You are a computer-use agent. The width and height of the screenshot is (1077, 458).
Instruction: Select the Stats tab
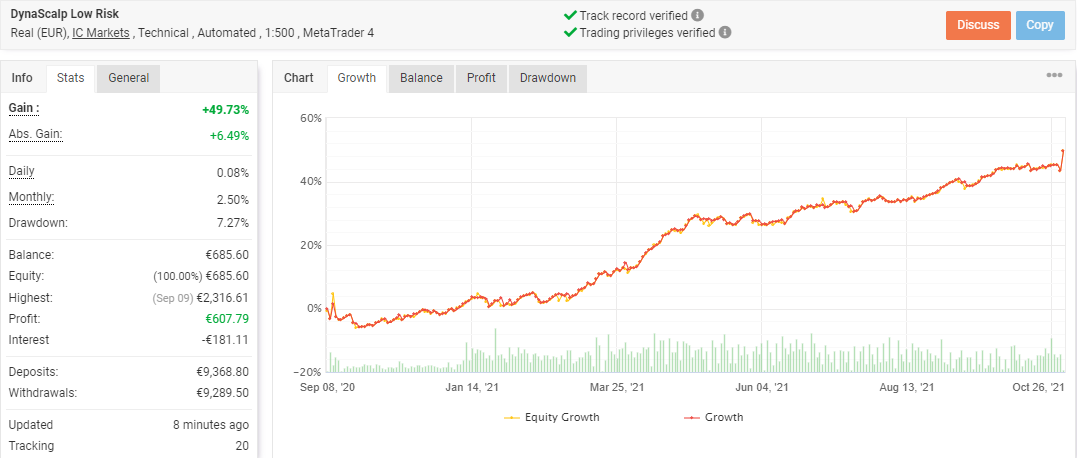coord(71,78)
